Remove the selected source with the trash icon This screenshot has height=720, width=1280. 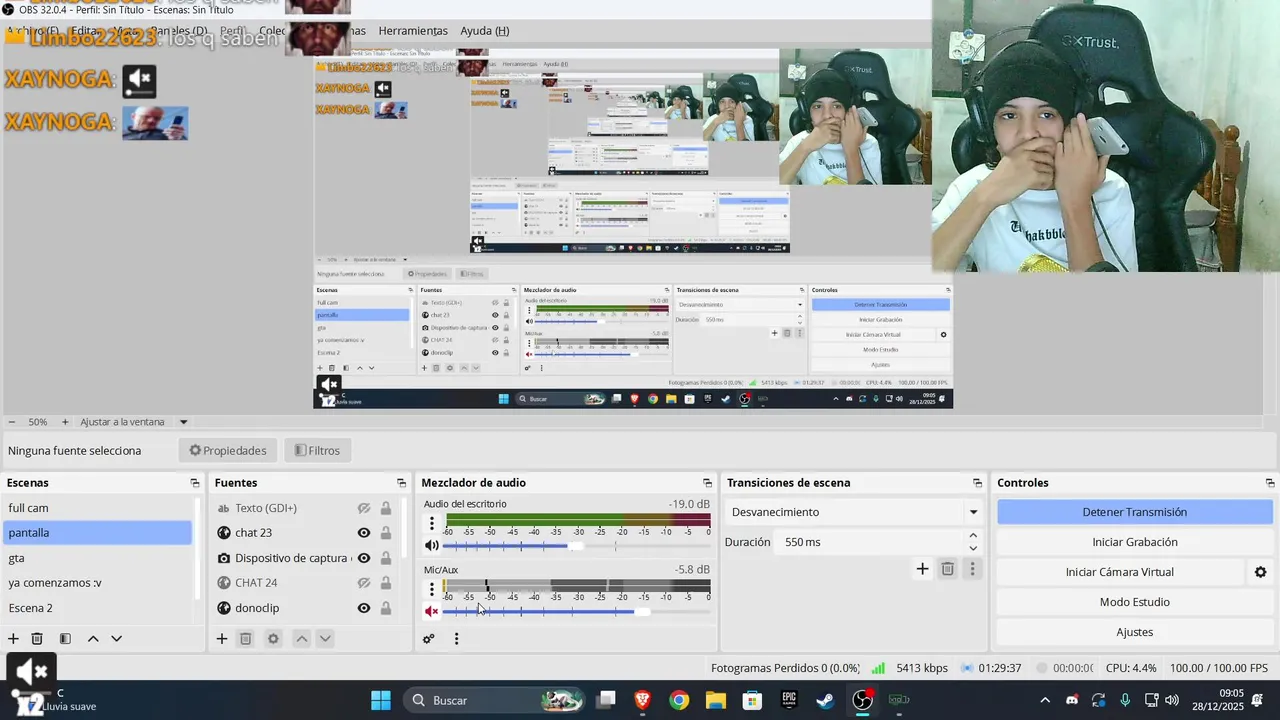tap(246, 638)
